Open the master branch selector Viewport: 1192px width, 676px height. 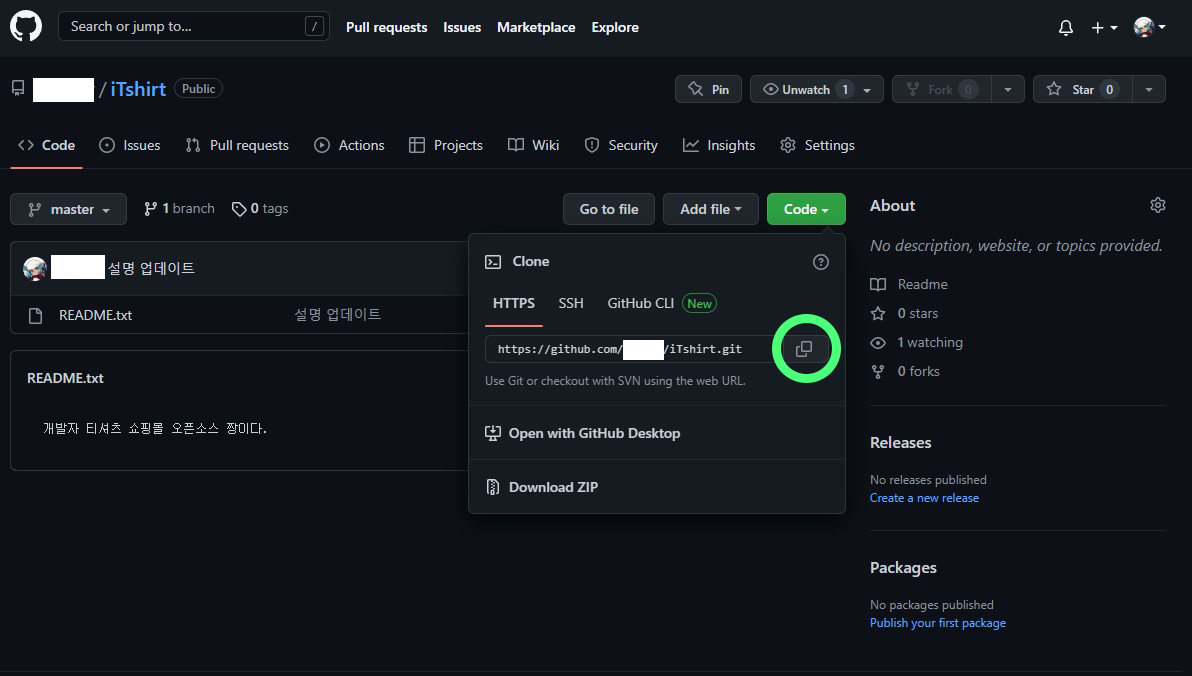click(x=68, y=208)
